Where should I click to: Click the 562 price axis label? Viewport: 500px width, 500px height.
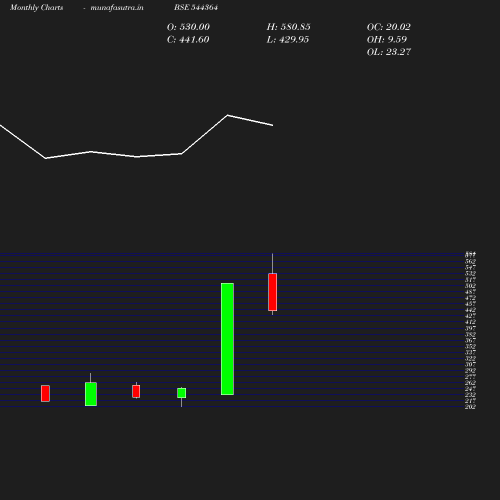click(x=470, y=261)
